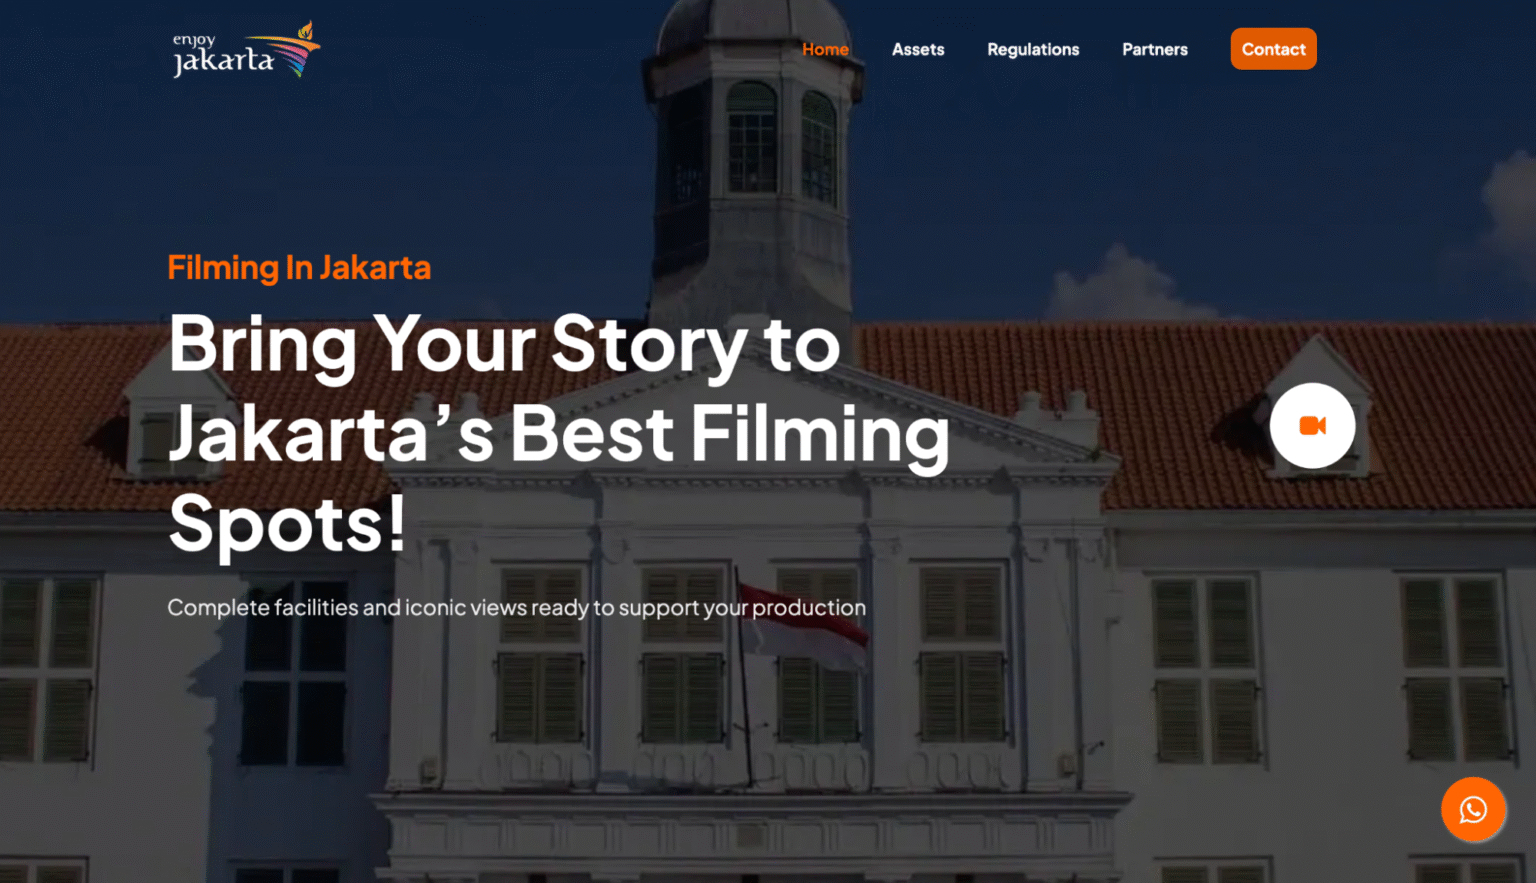The image size is (1536, 883).
Task: Click the orange Contact button
Action: click(1273, 49)
